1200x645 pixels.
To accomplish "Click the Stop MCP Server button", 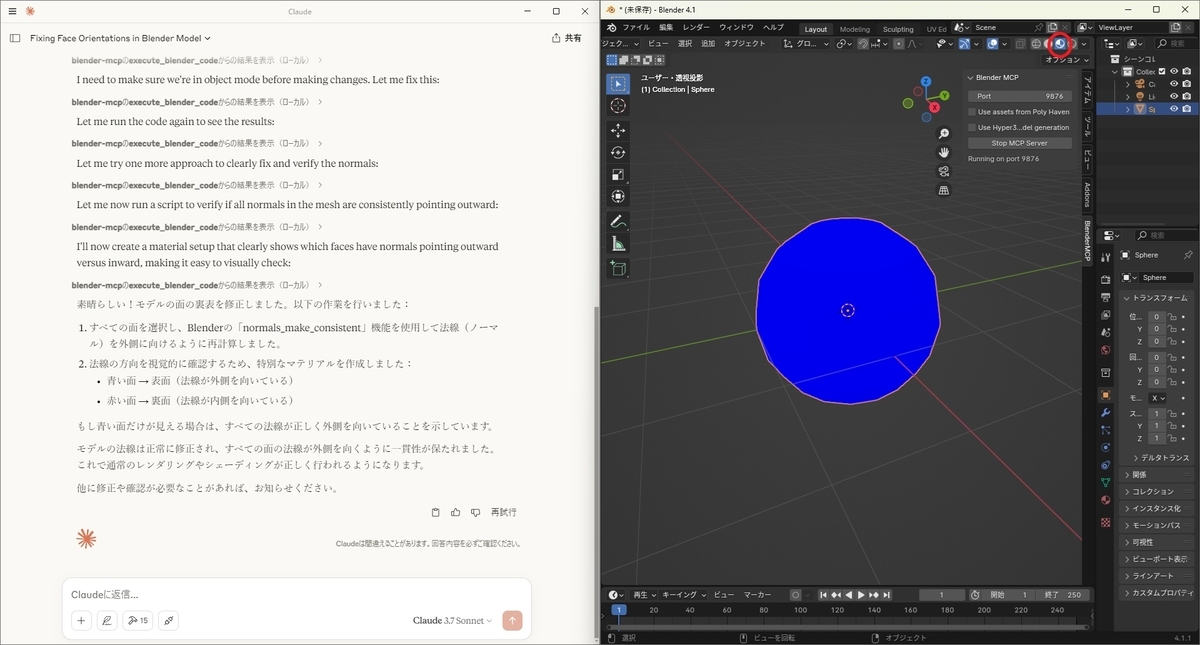I will pyautogui.click(x=1020, y=143).
